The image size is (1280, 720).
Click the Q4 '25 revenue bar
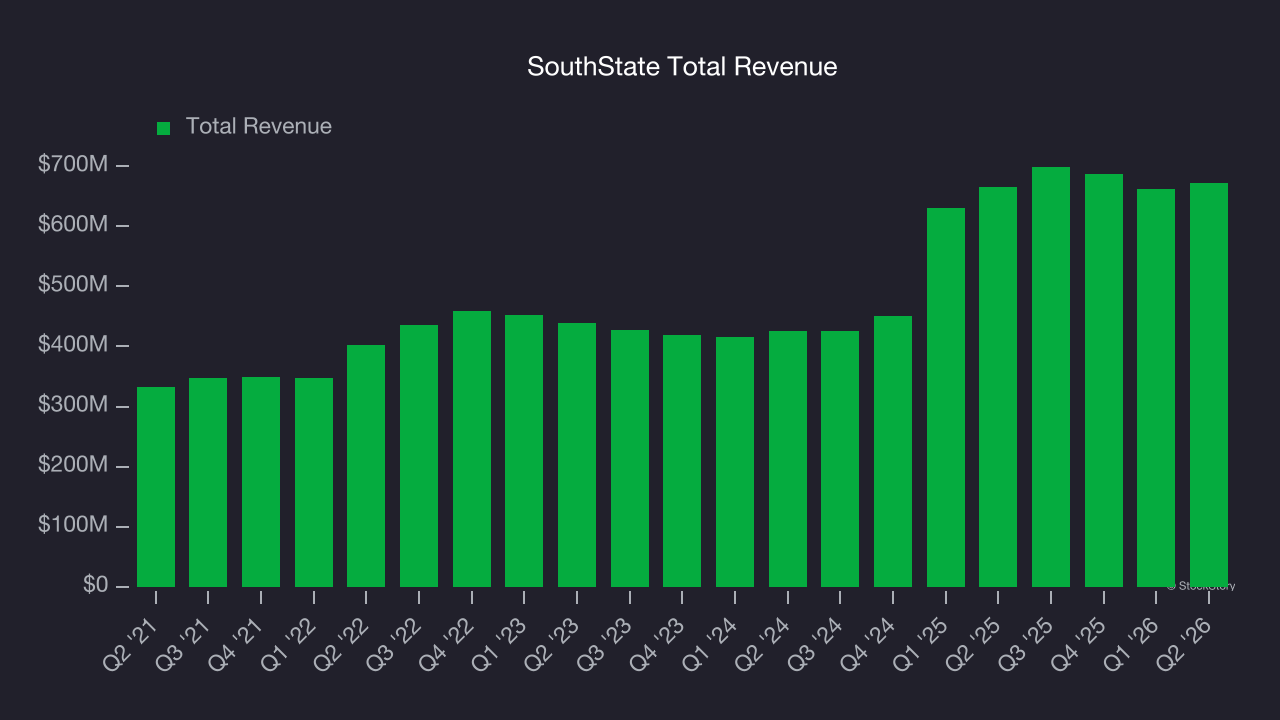click(x=1104, y=380)
